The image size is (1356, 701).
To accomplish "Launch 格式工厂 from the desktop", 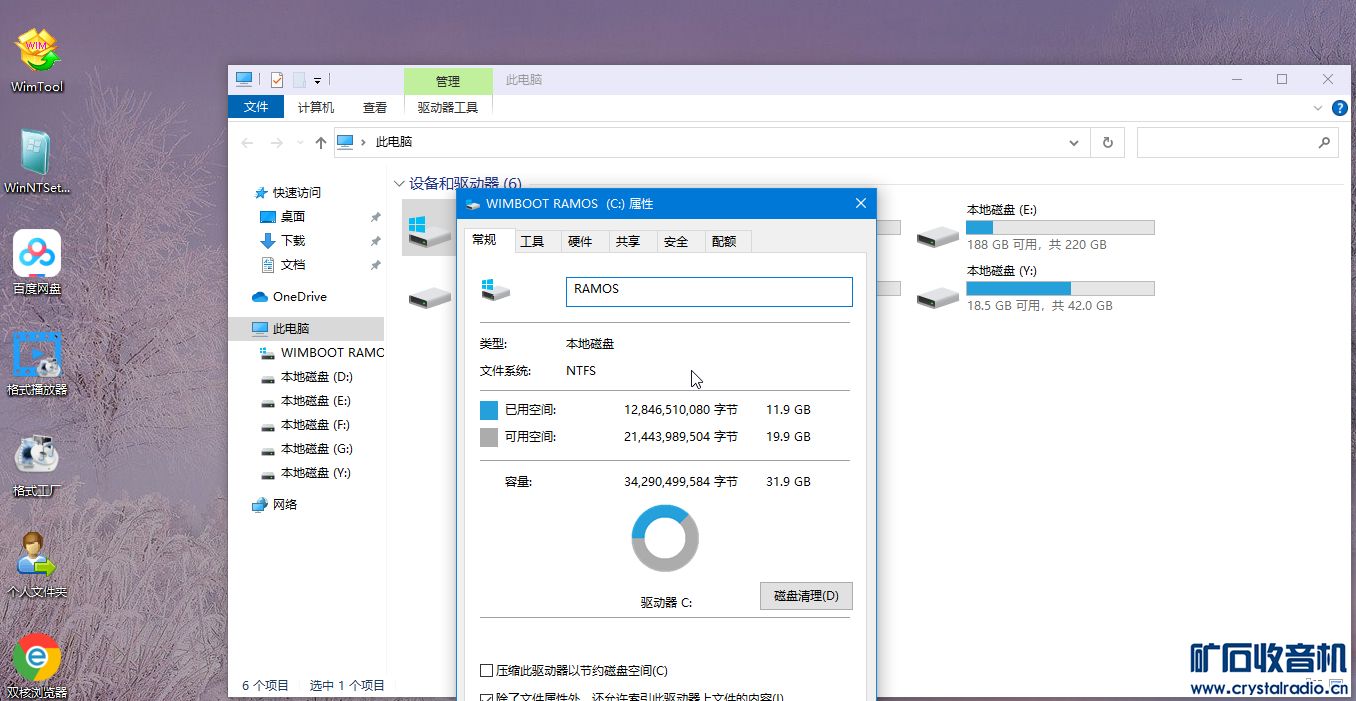I will point(37,465).
